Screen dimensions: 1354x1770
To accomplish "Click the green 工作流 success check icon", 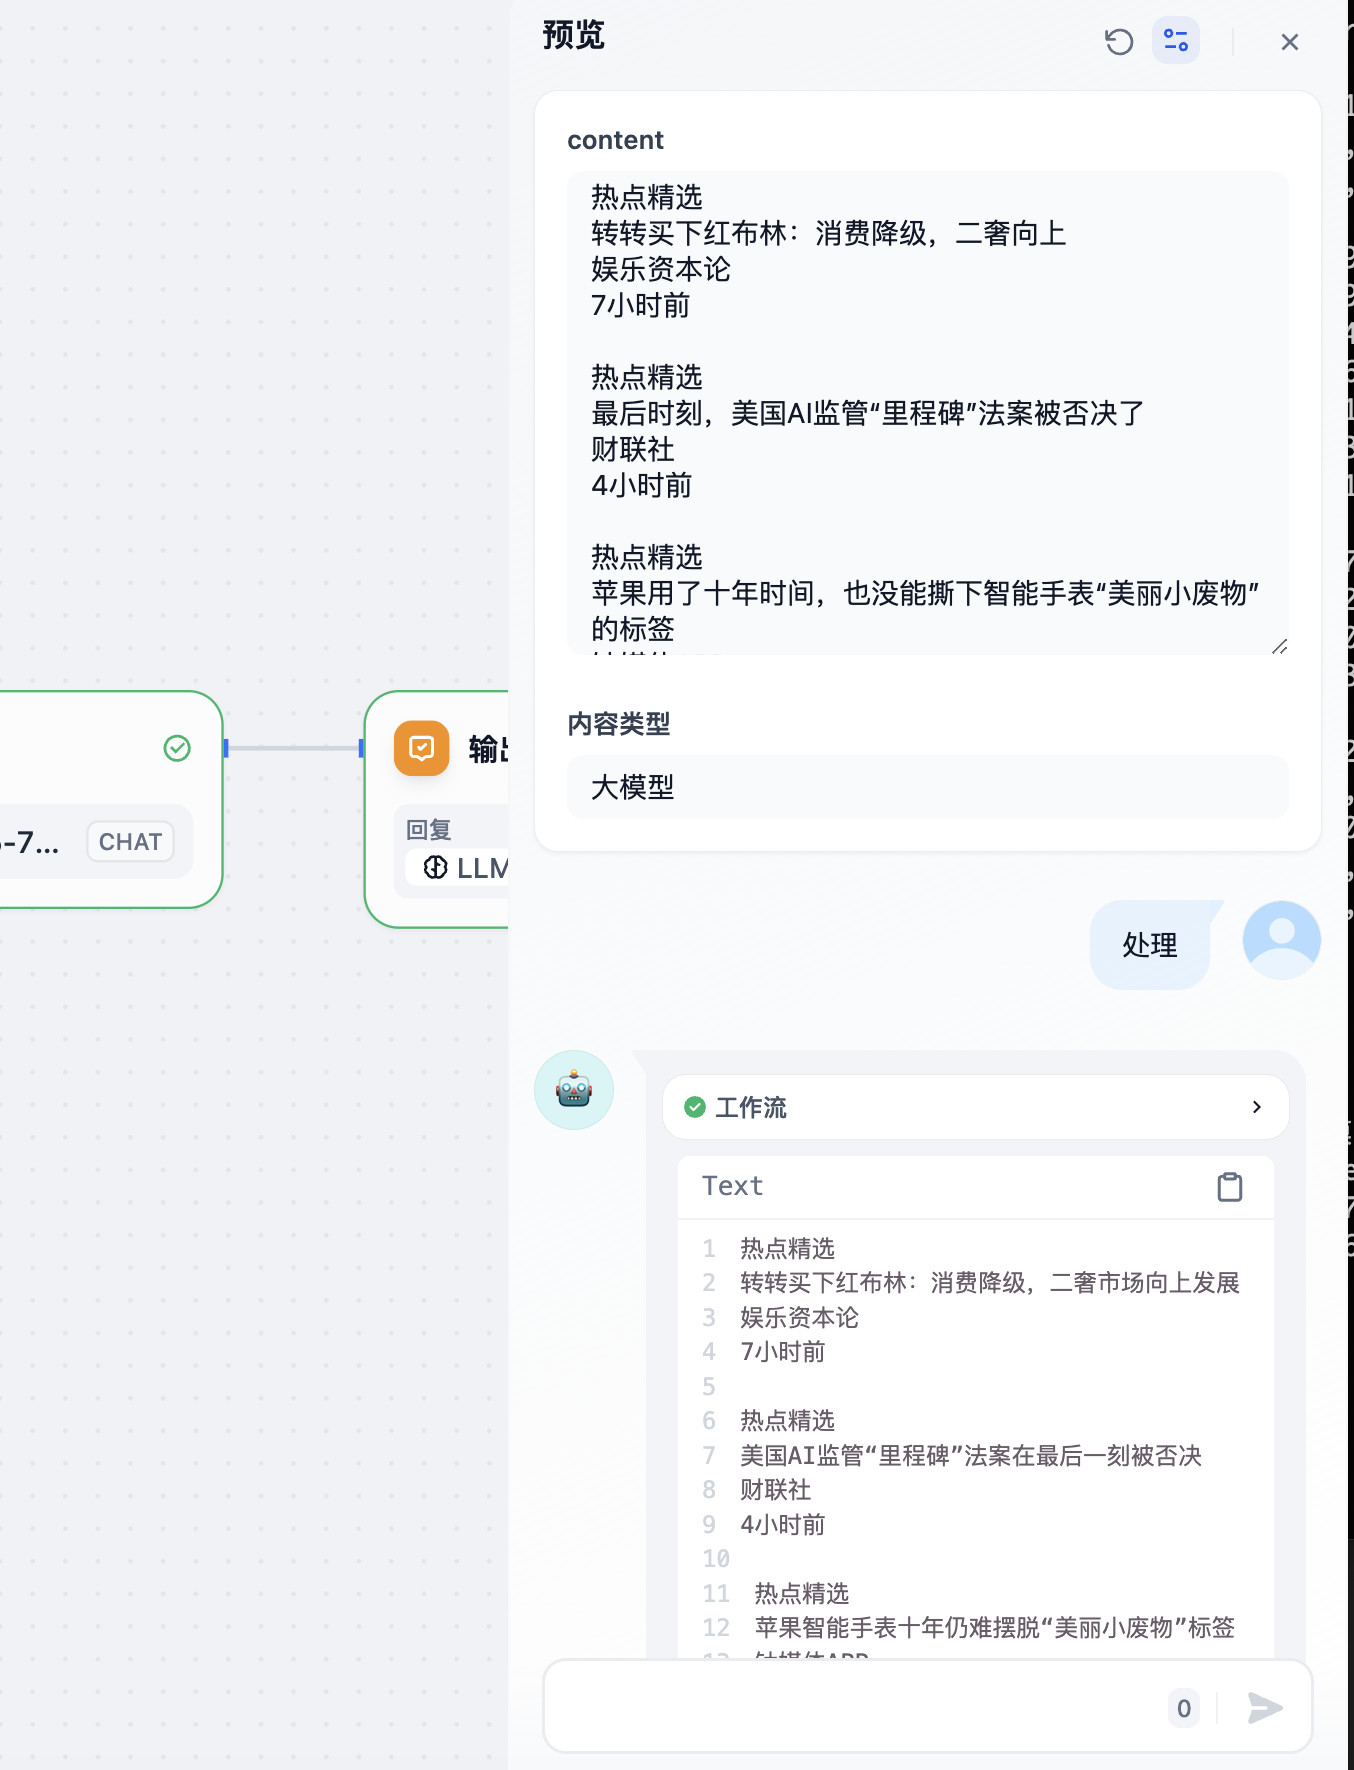I will click(x=695, y=1107).
